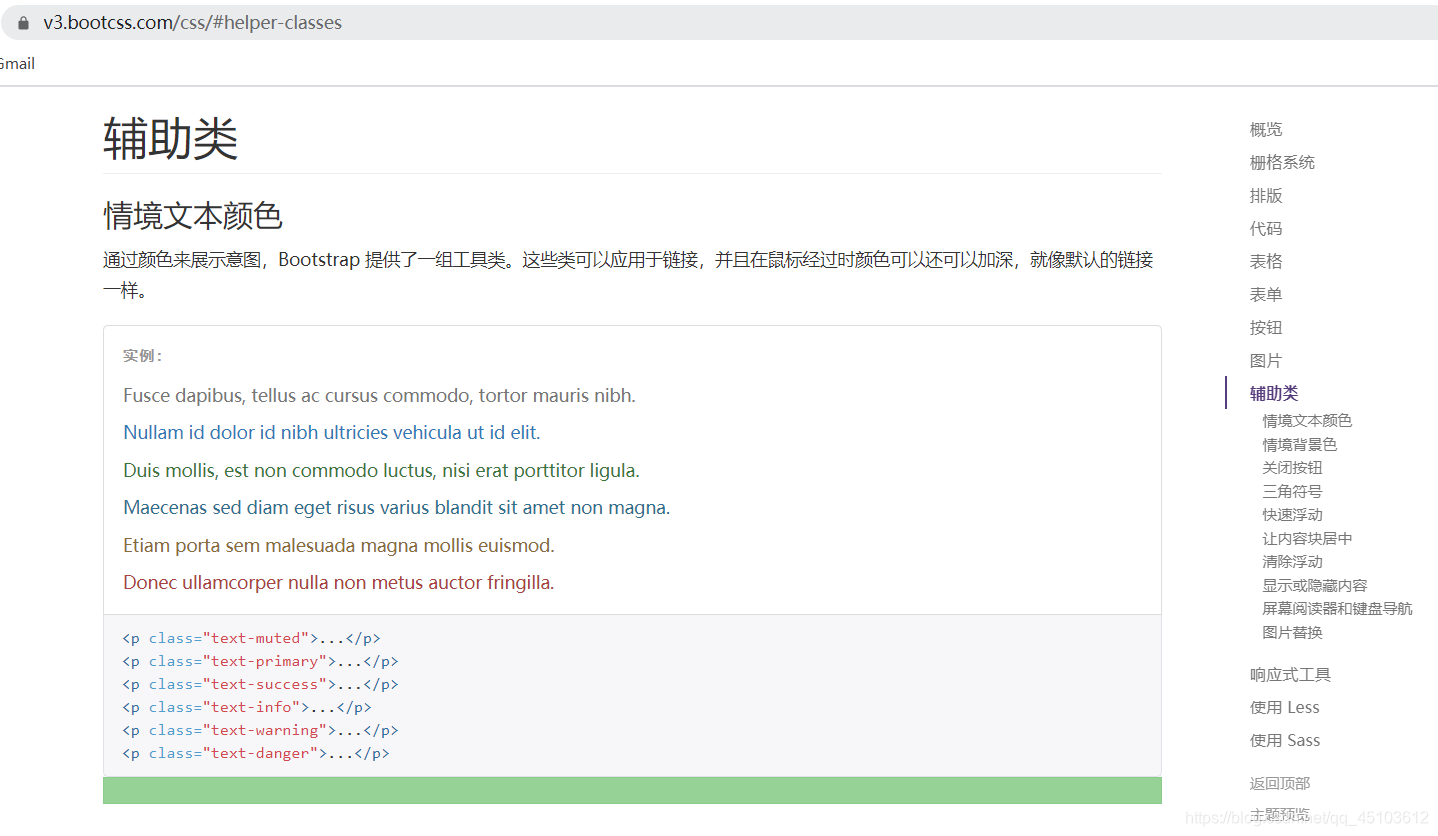
Task: Select 三角符号 sidebar sub-item
Action: pyautogui.click(x=1292, y=491)
